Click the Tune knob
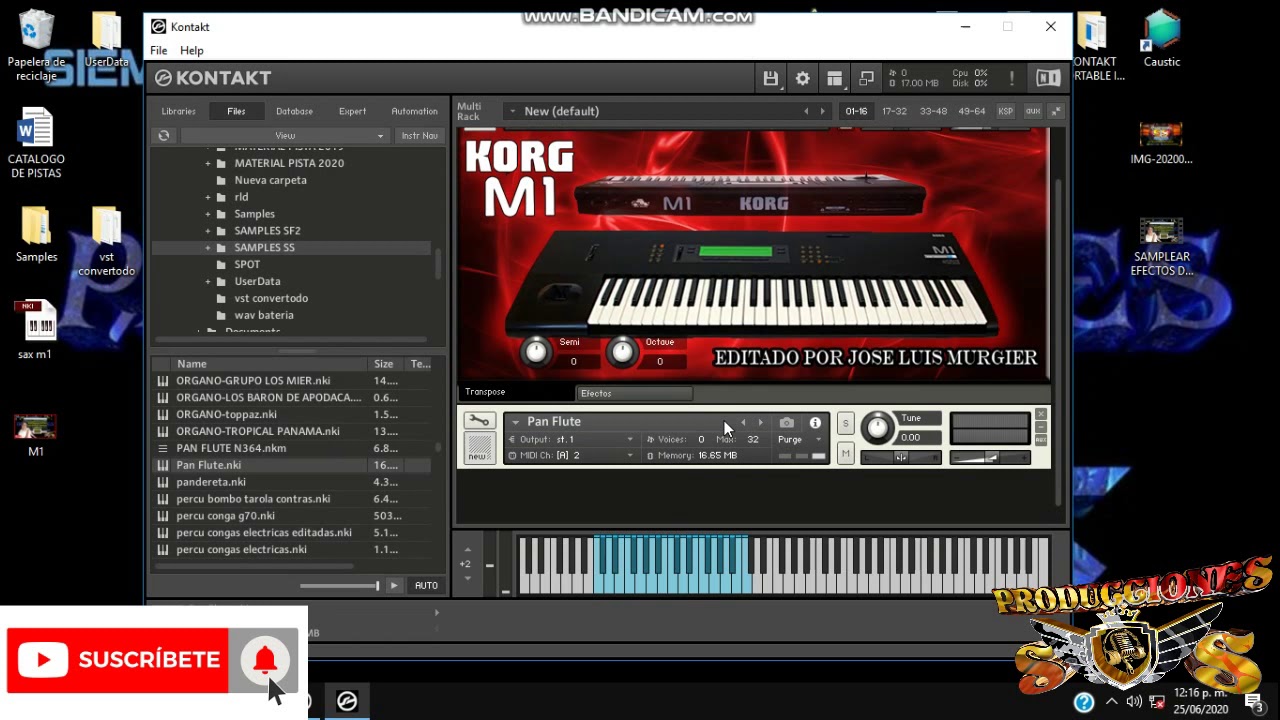This screenshot has width=1280, height=720. [x=877, y=428]
